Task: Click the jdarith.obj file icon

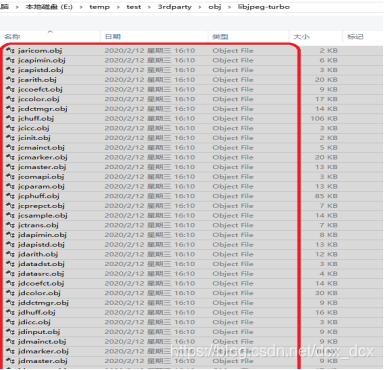Action: tap(10, 254)
